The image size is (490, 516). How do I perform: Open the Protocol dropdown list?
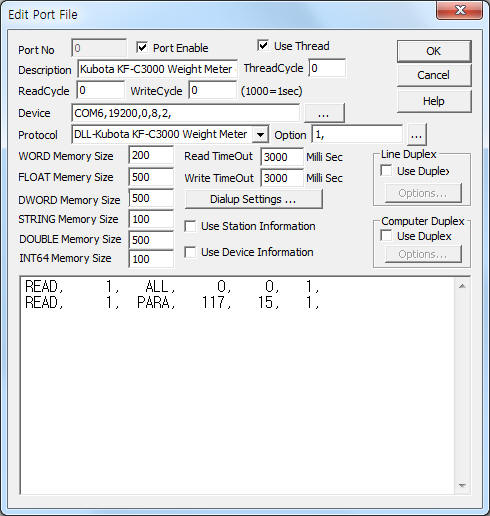(x=260, y=135)
